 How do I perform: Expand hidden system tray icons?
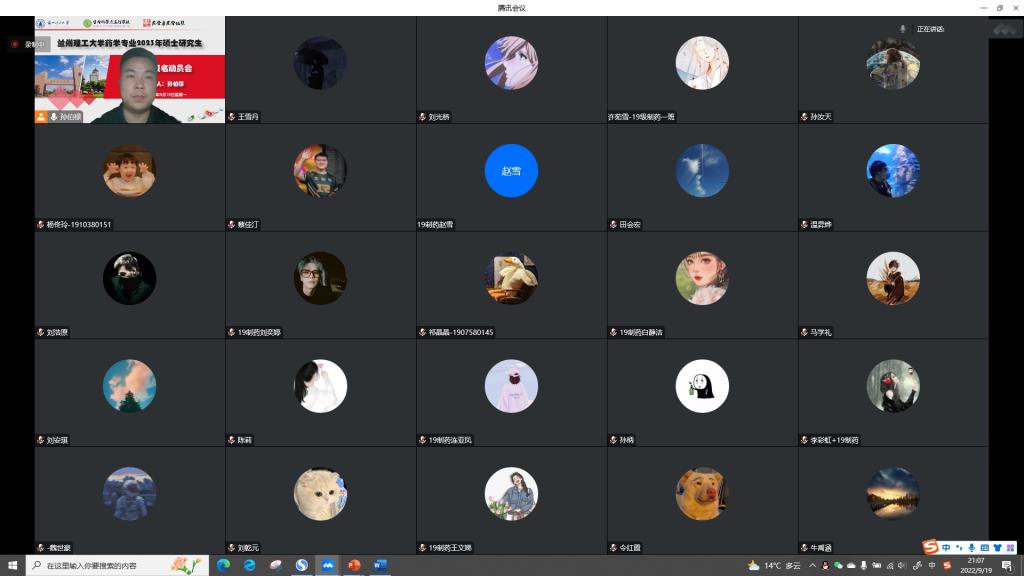[x=813, y=566]
